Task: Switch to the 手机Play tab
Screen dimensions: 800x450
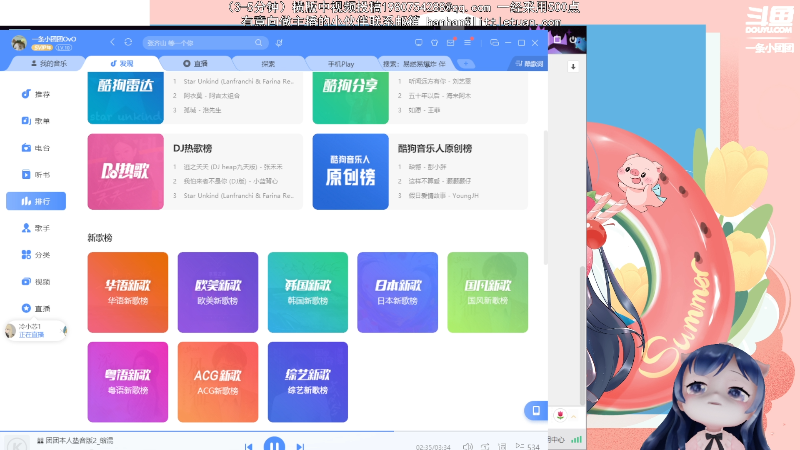Action: pyautogui.click(x=341, y=64)
